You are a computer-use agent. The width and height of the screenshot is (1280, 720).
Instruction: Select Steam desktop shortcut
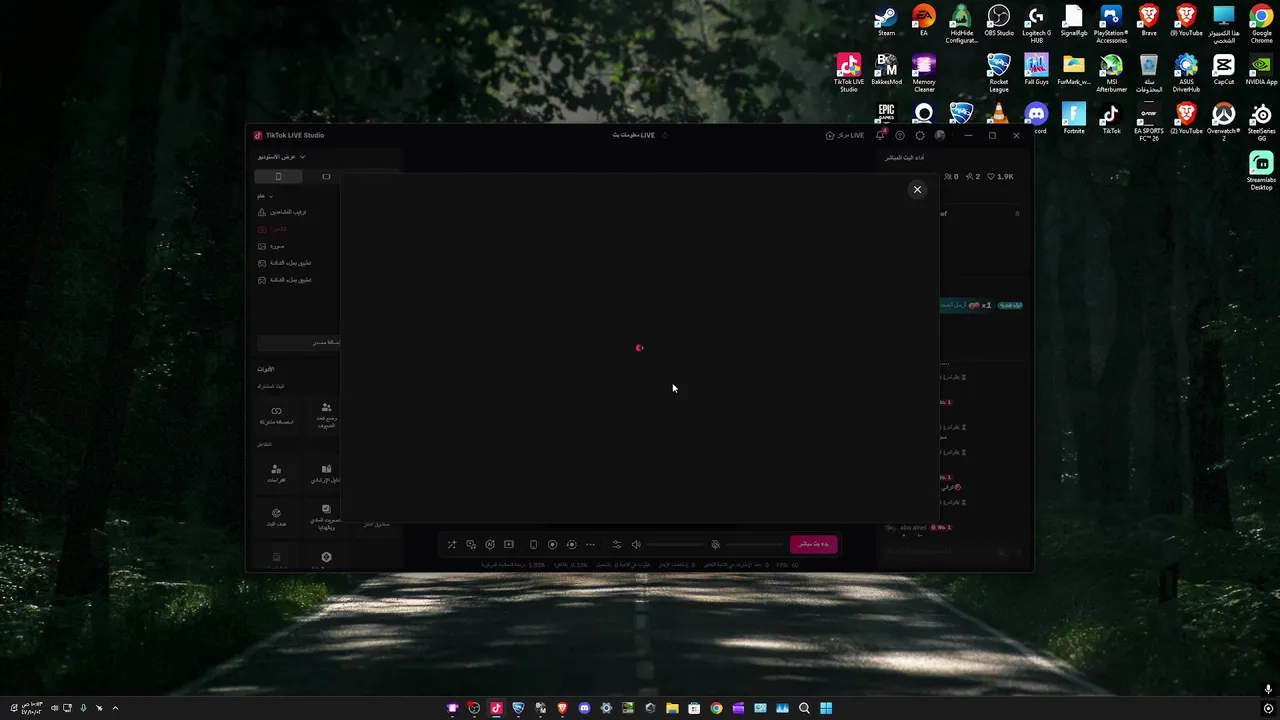click(886, 21)
